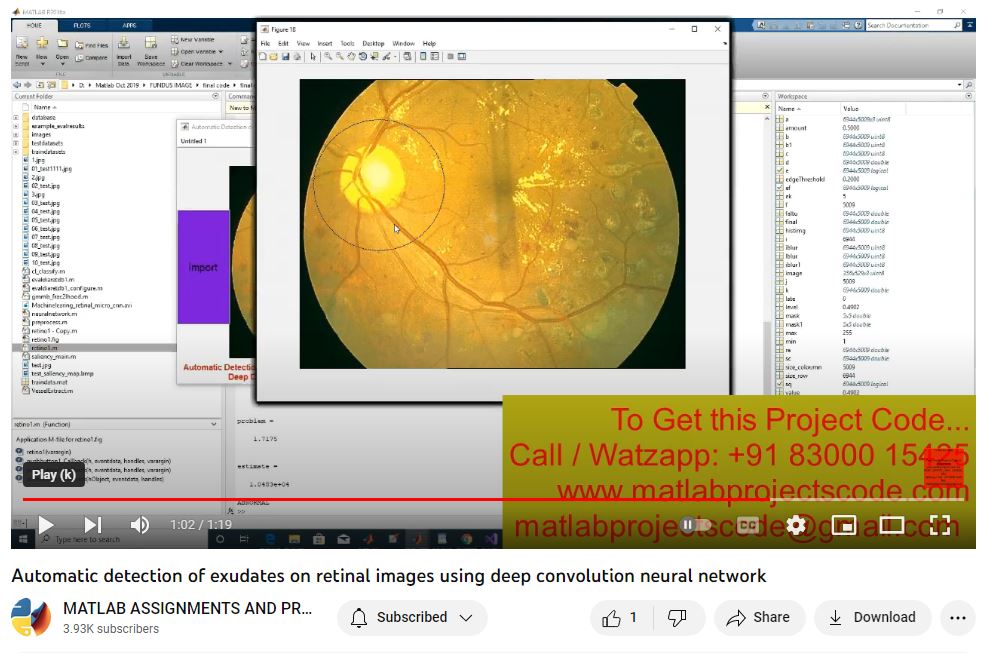
Task: Switch to the MATLAB APPS tab
Action: pyautogui.click(x=129, y=25)
